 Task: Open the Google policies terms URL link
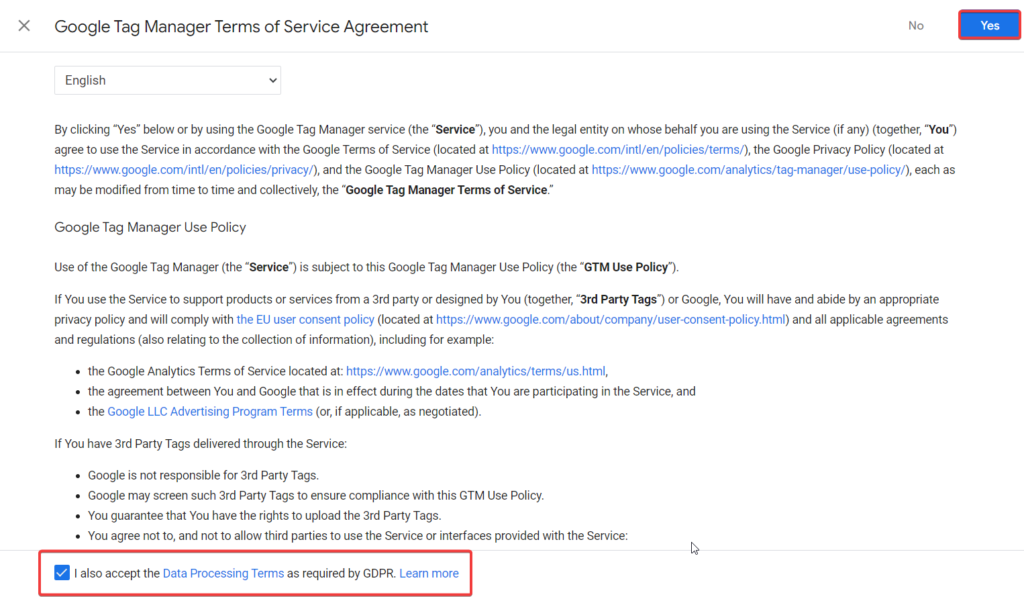tap(618, 150)
